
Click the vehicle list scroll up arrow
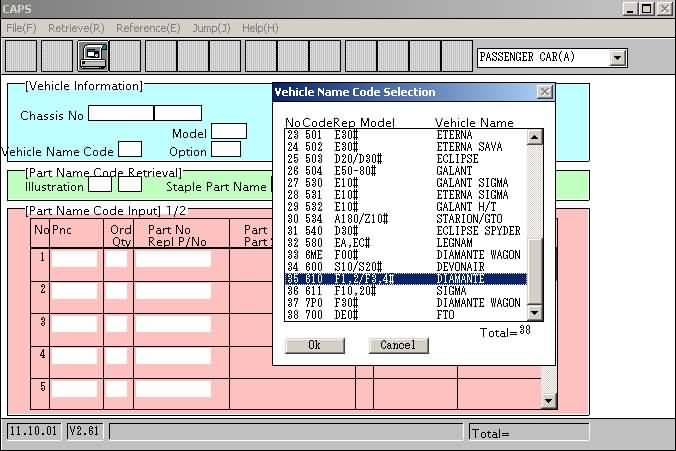(535, 138)
